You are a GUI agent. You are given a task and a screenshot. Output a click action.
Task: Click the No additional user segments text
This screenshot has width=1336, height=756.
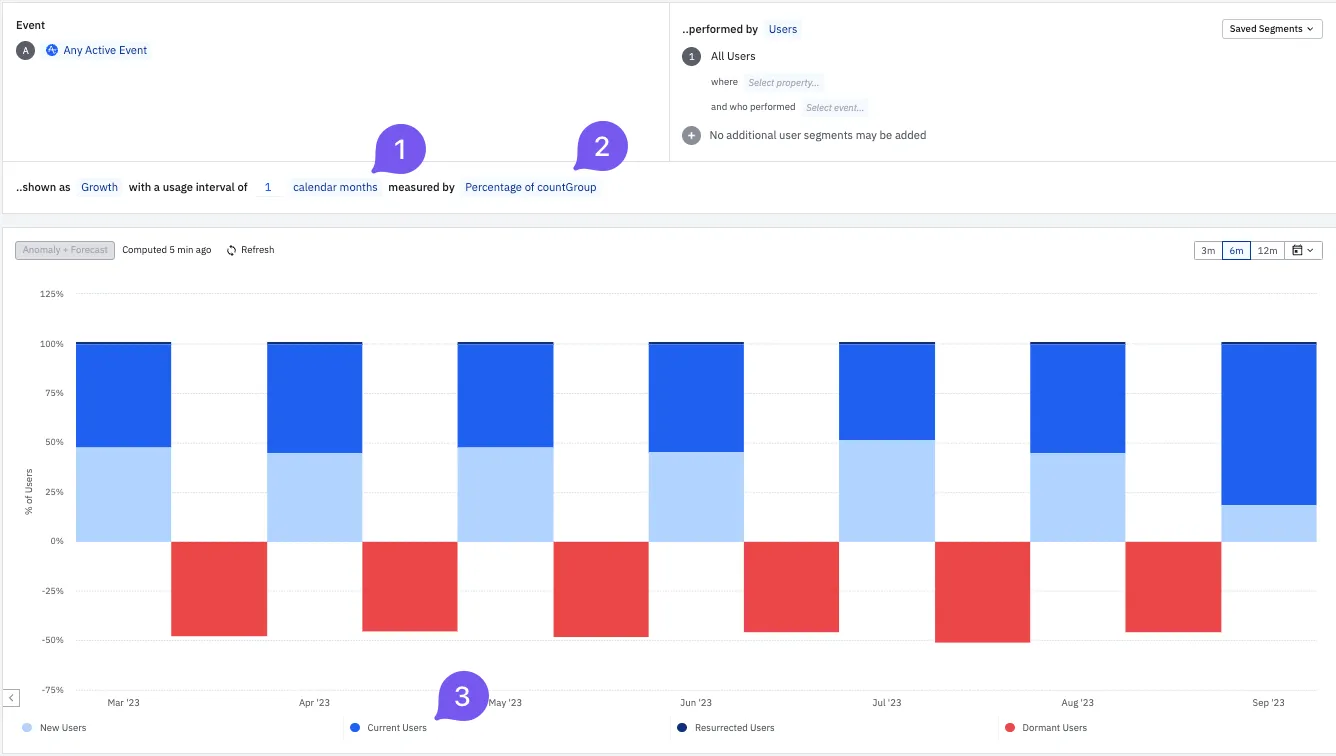(x=818, y=135)
